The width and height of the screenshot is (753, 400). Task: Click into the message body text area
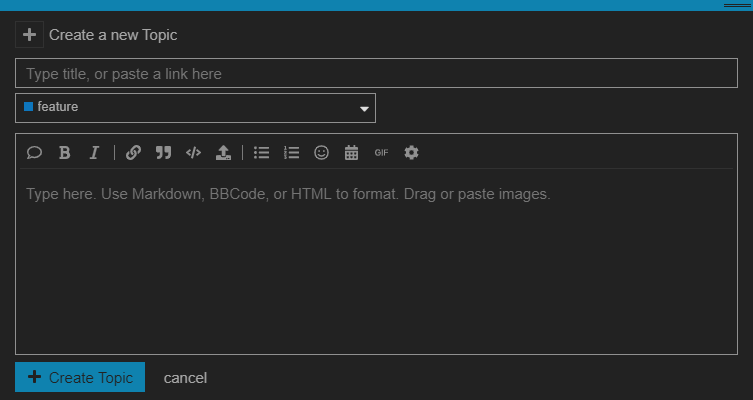click(376, 261)
